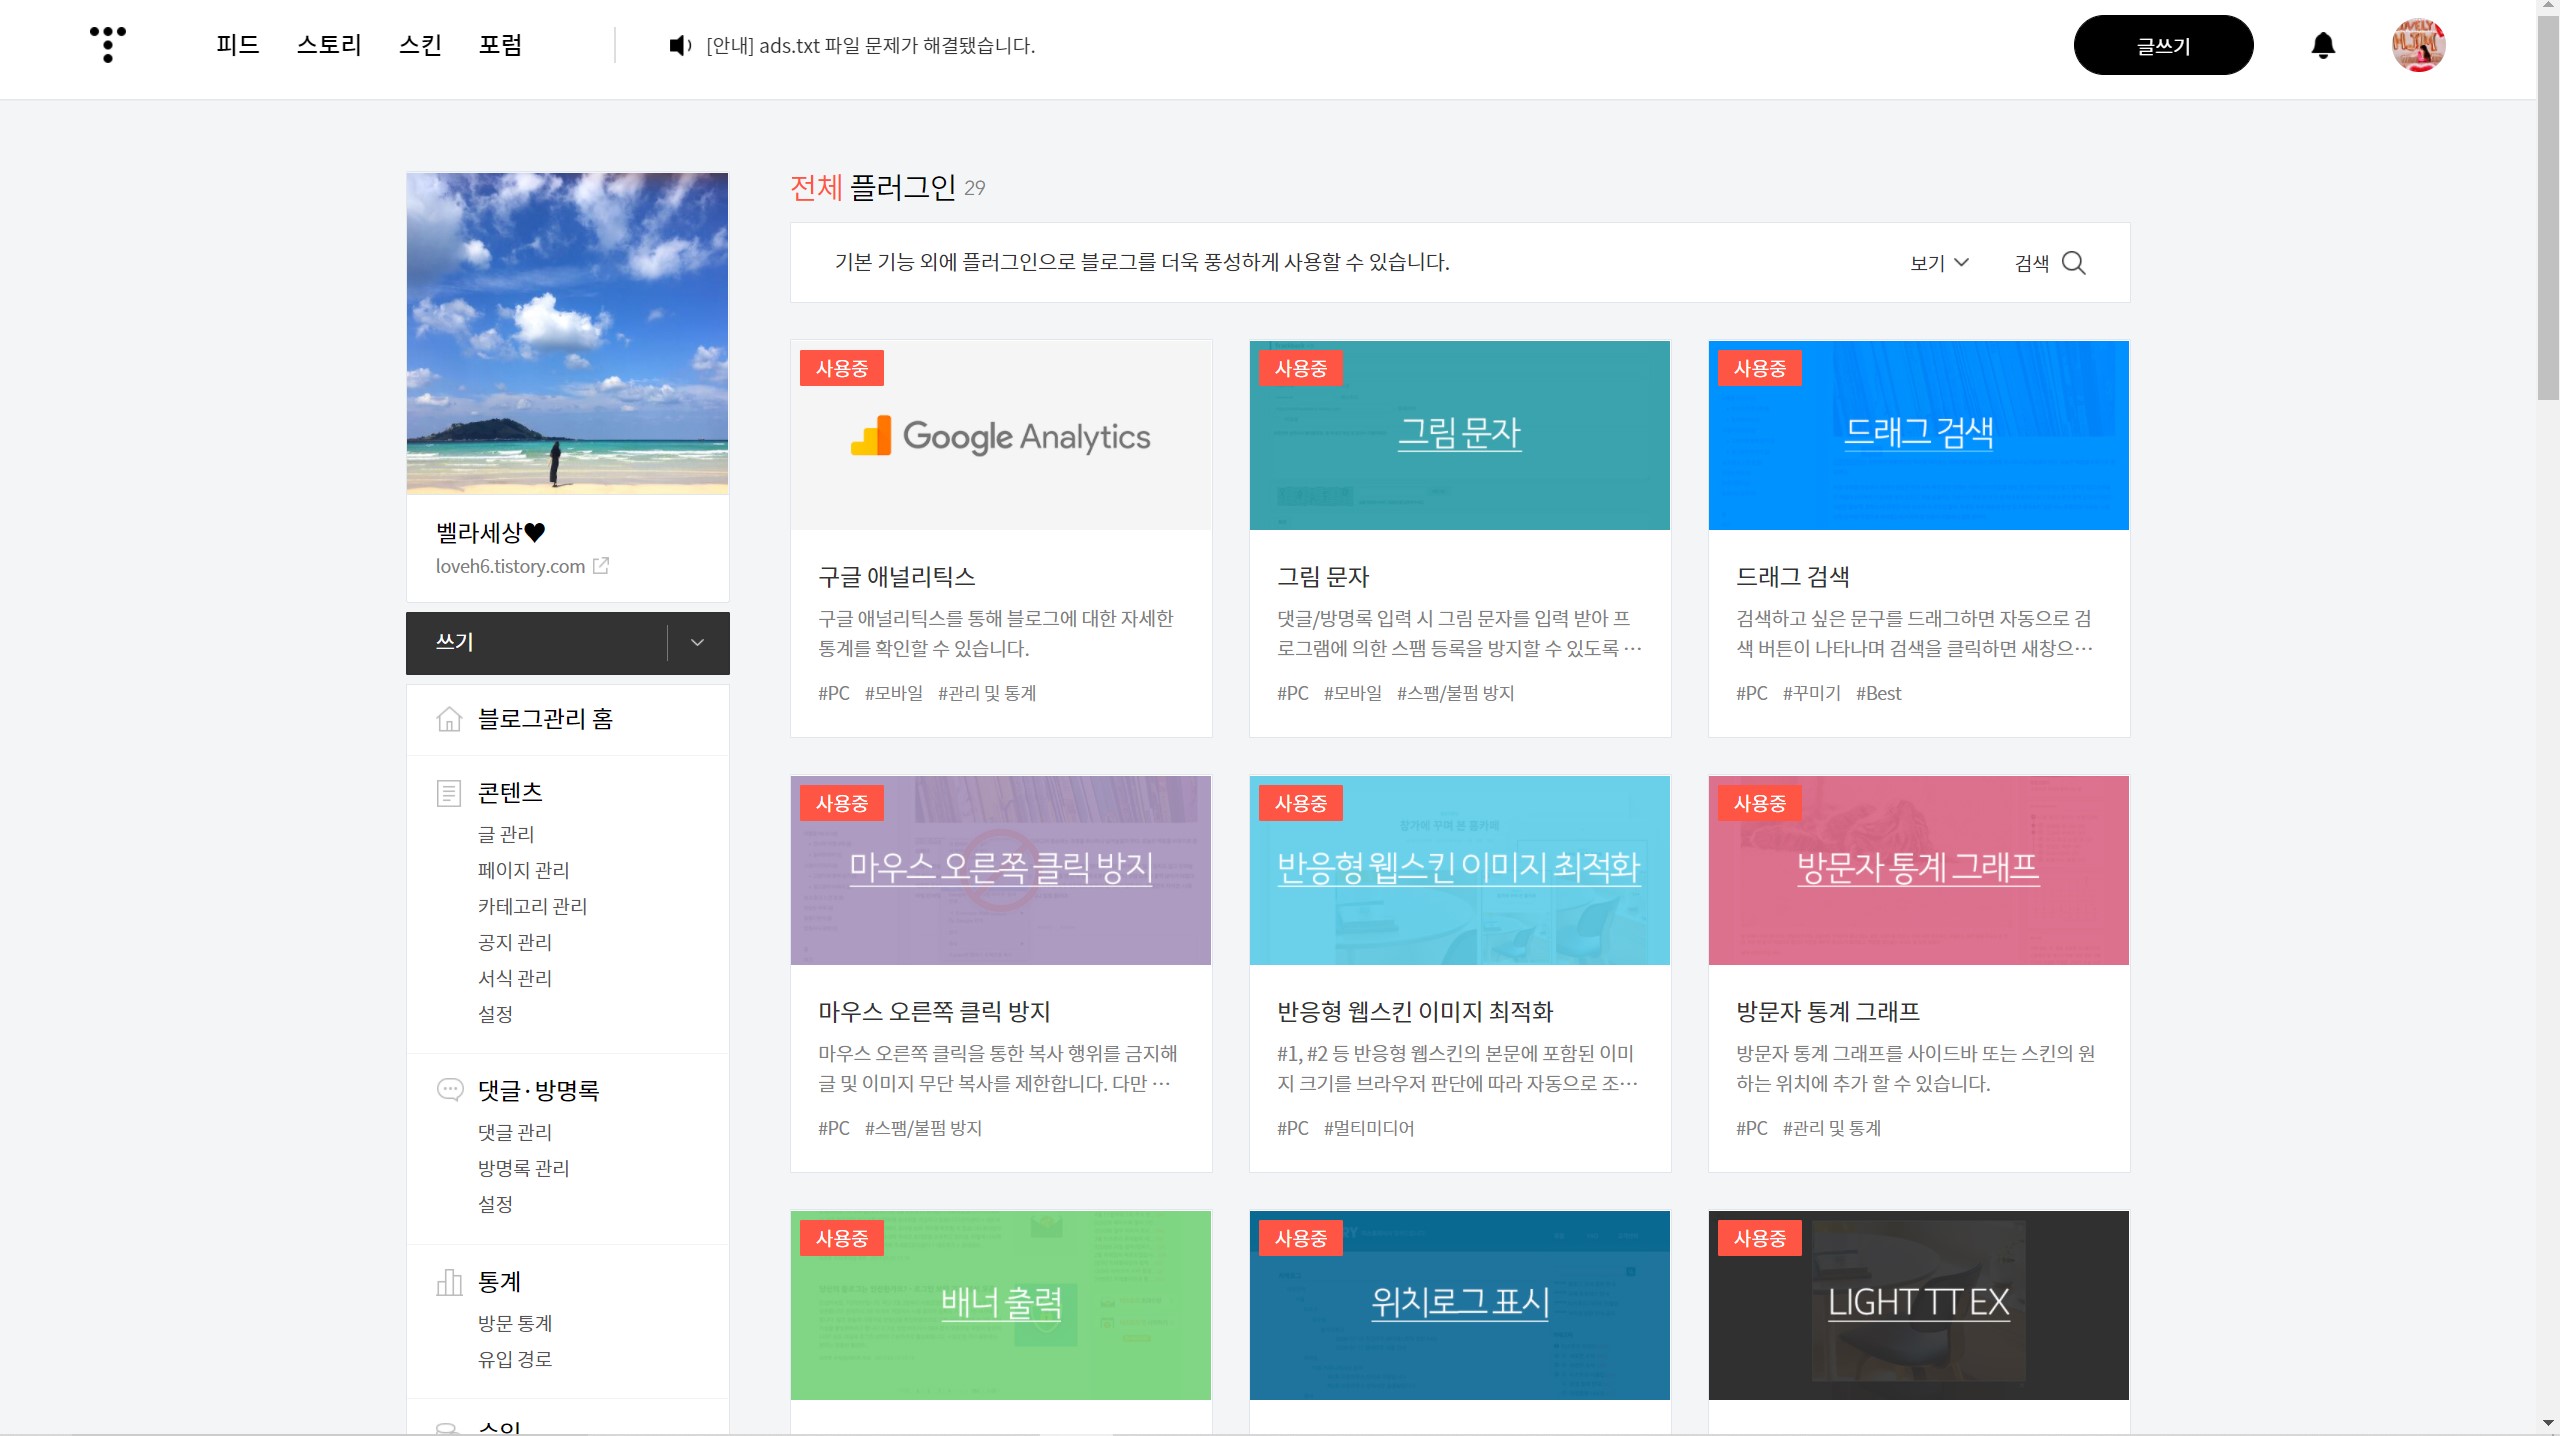The height and width of the screenshot is (1436, 2560).
Task: Open loveh6.tistory.com blog link
Action: coord(510,566)
